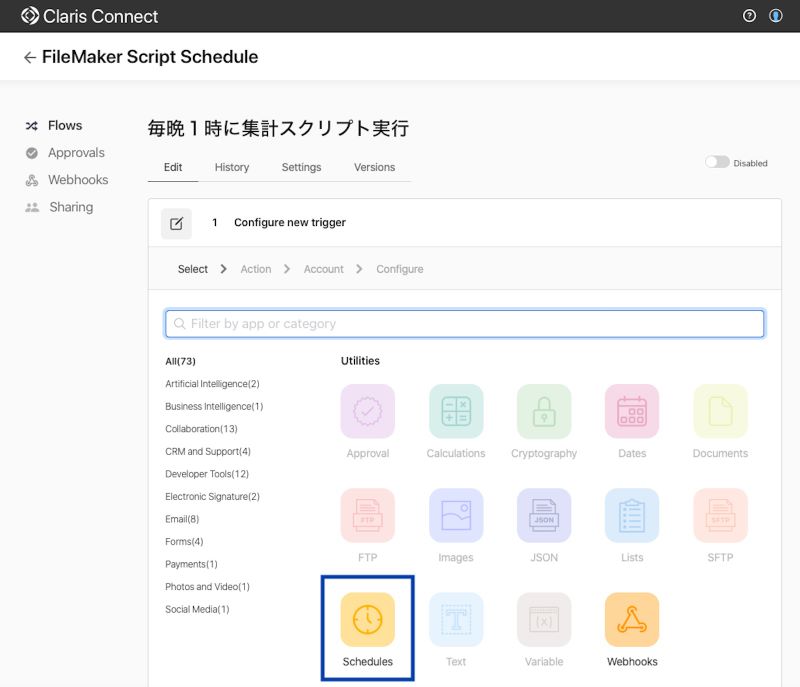Go to the Action breadcrumb step
Viewport: 800px width, 687px height.
point(256,269)
